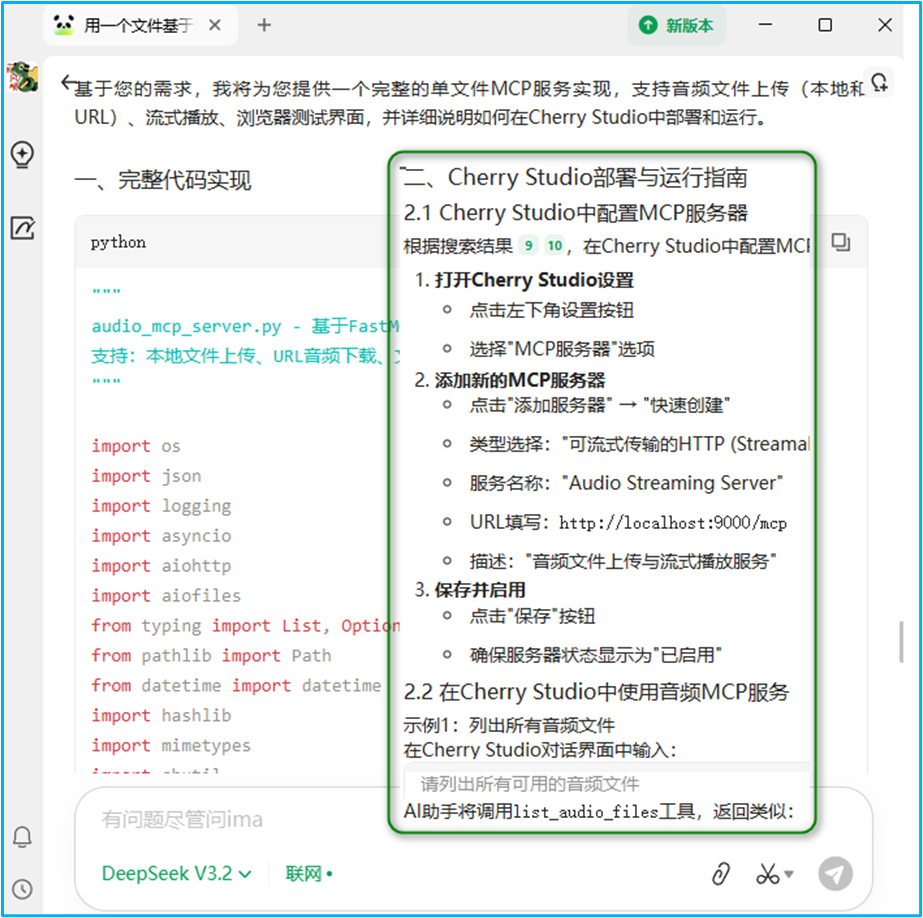
Task: Open citation reference 10
Action: 555,245
